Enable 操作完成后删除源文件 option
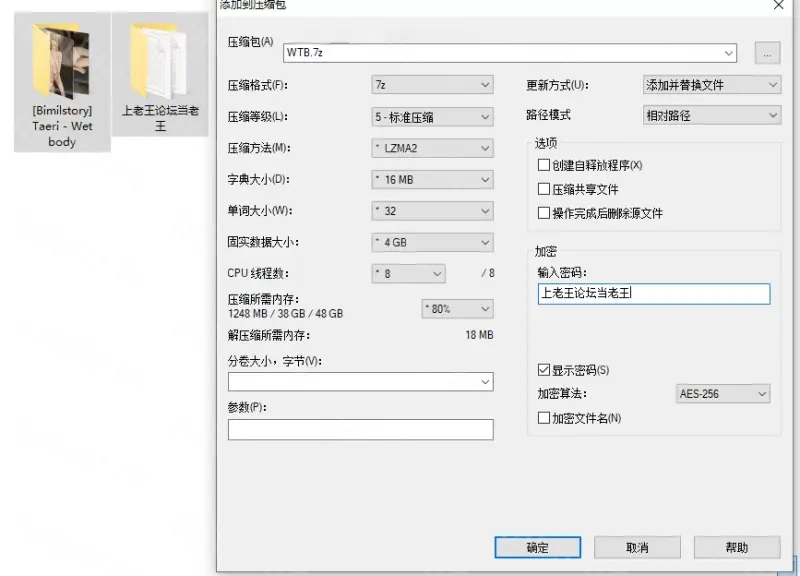This screenshot has width=800, height=576. coord(544,213)
